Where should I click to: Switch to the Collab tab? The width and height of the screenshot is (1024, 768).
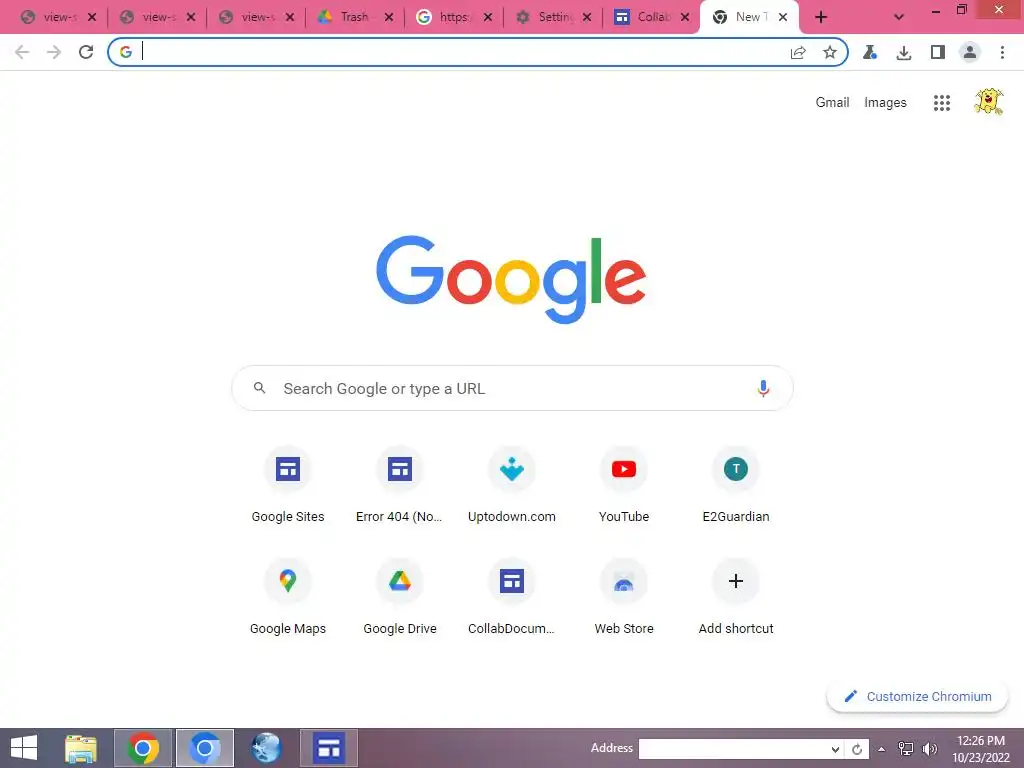click(651, 18)
